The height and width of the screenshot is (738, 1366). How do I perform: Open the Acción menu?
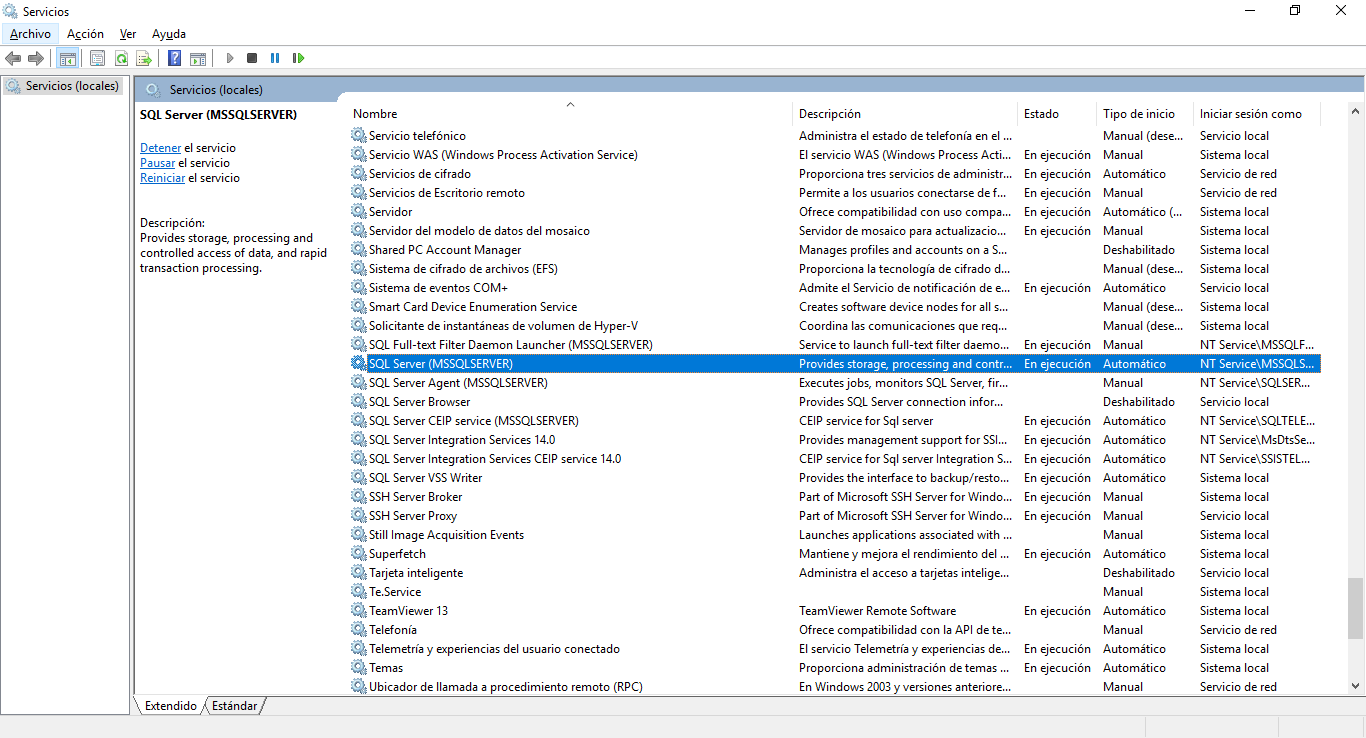click(85, 34)
